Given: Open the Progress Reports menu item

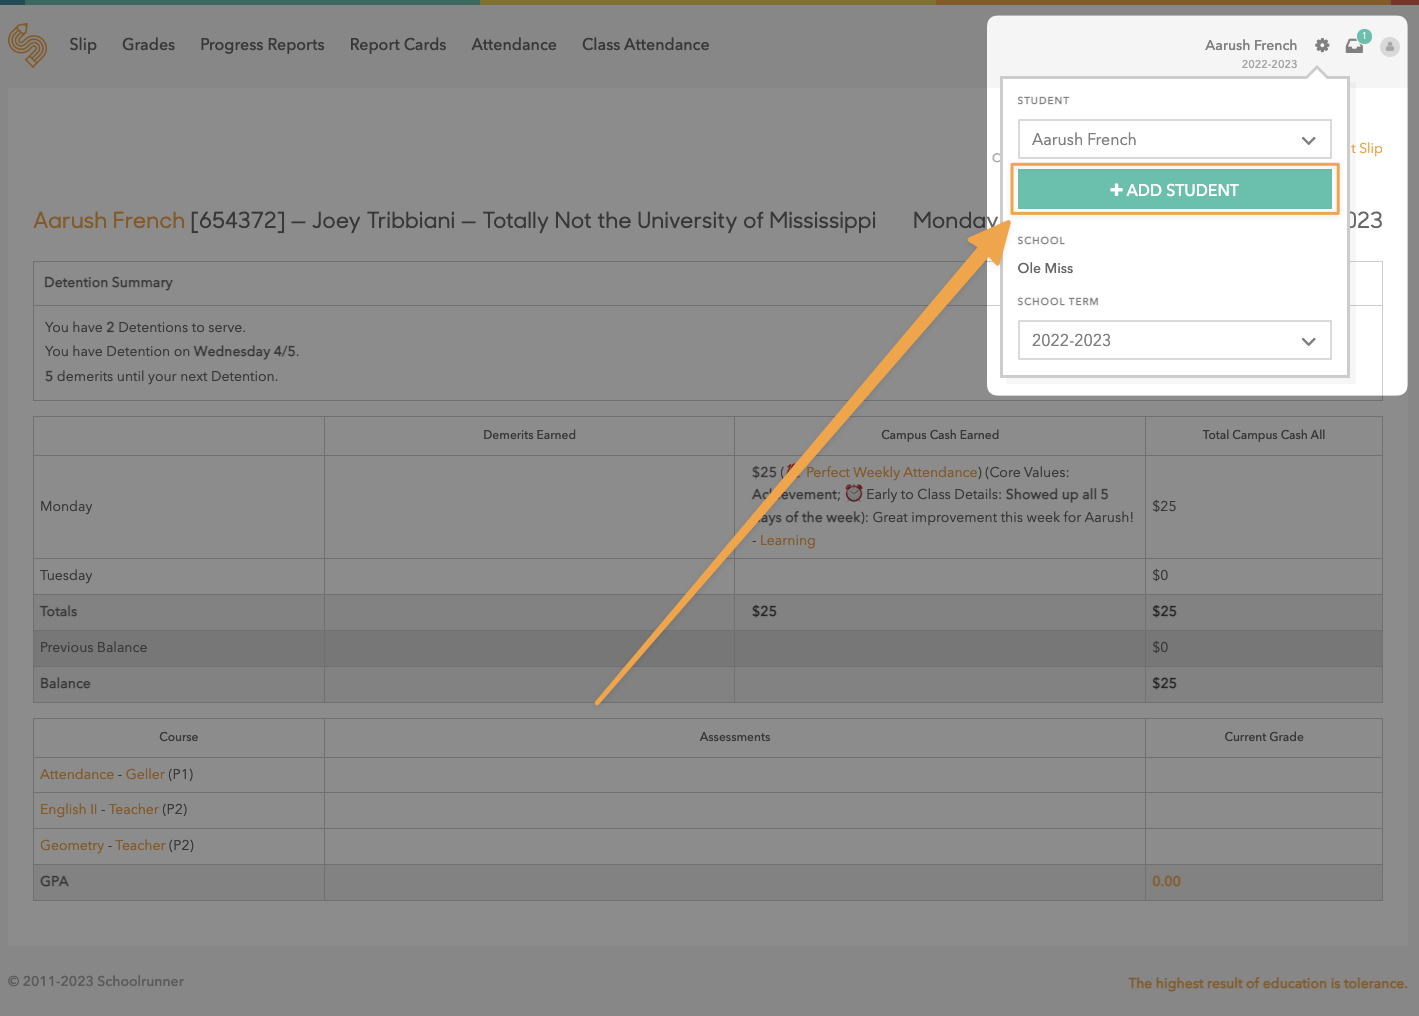Looking at the screenshot, I should (262, 45).
